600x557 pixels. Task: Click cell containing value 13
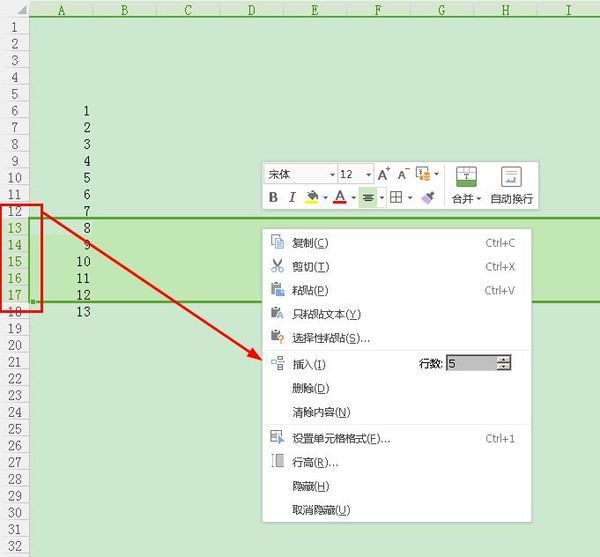pos(62,311)
